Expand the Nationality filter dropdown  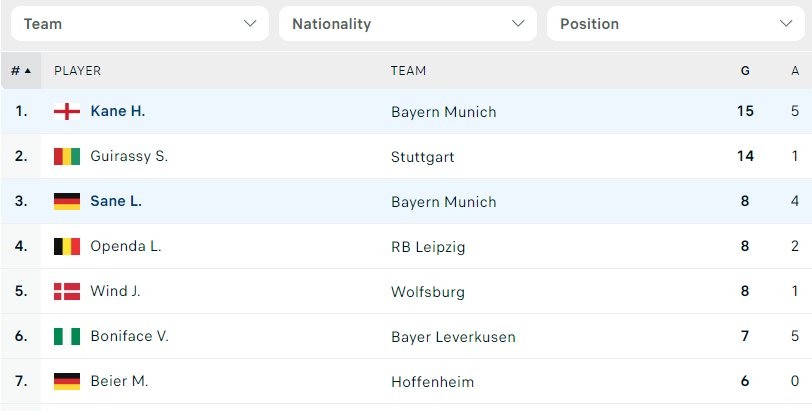pyautogui.click(x=407, y=23)
